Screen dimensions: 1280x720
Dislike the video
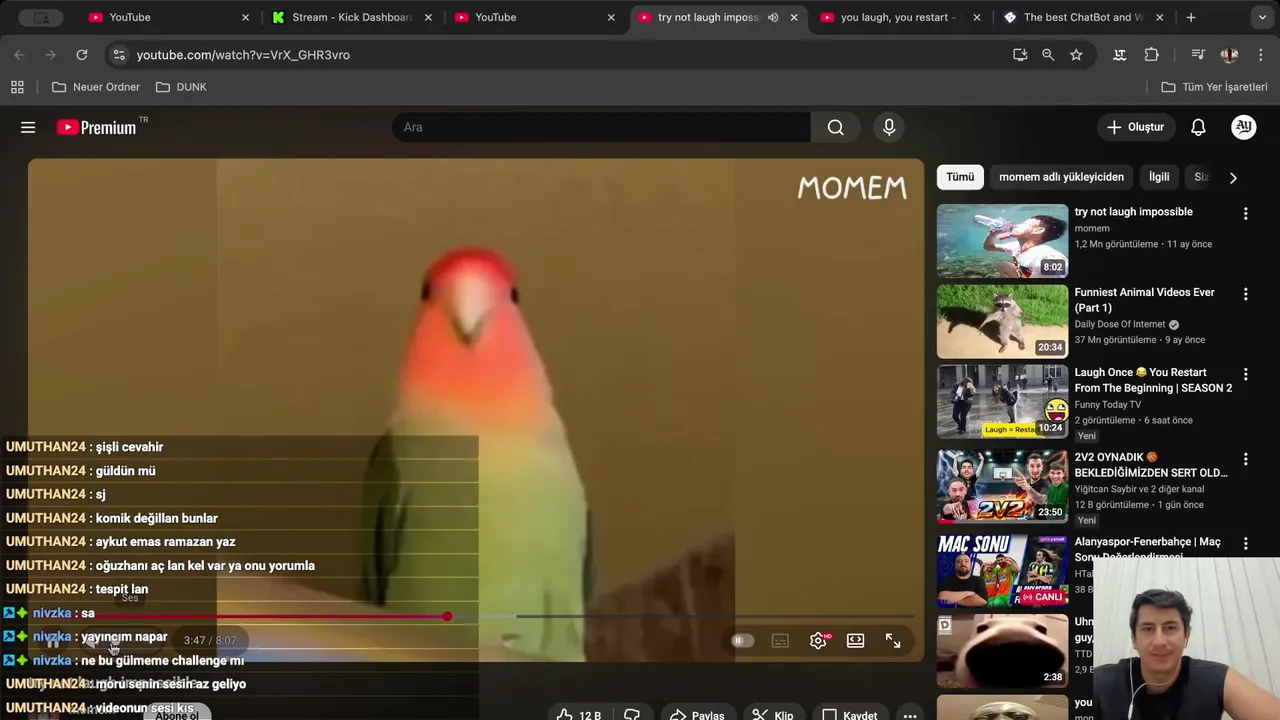coord(632,715)
